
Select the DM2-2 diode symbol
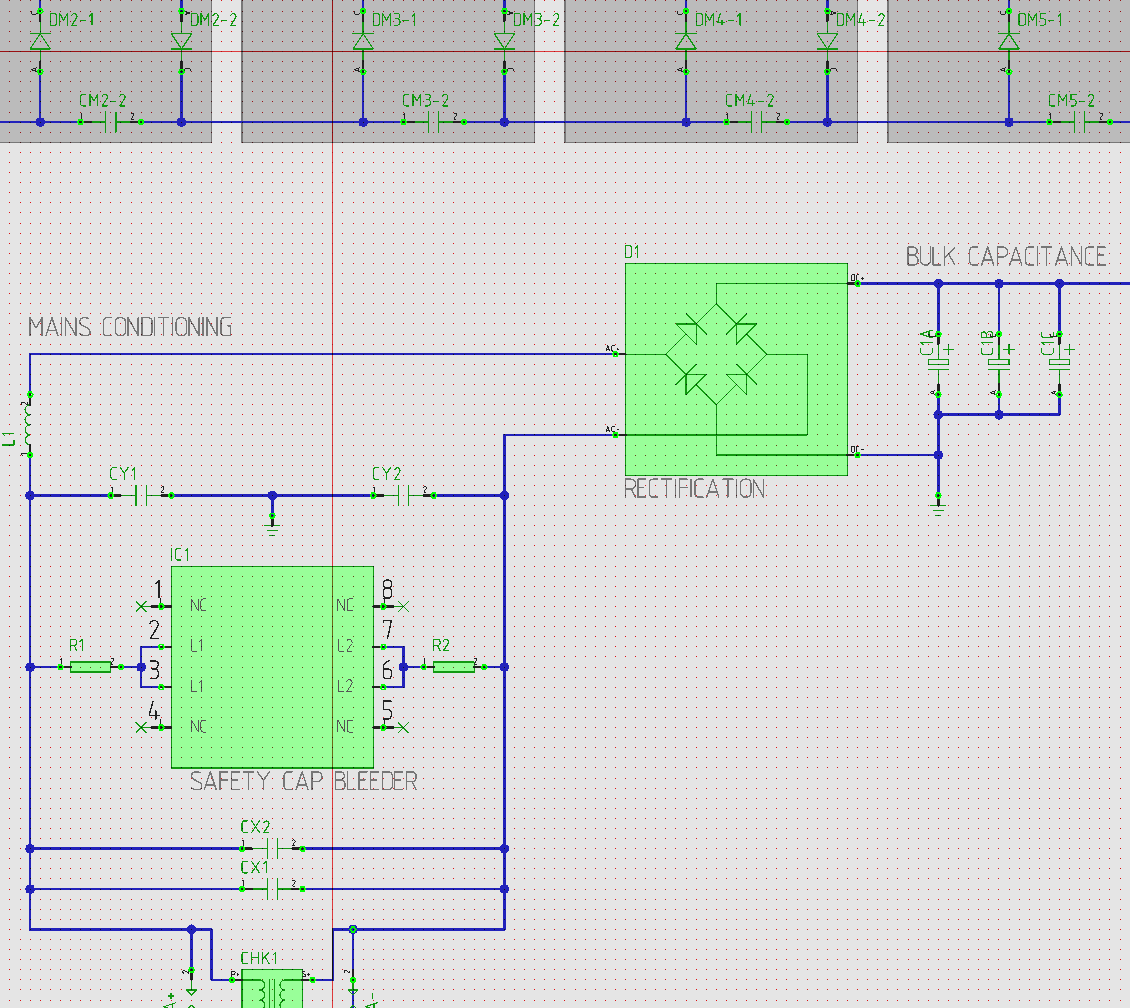pyautogui.click(x=182, y=41)
